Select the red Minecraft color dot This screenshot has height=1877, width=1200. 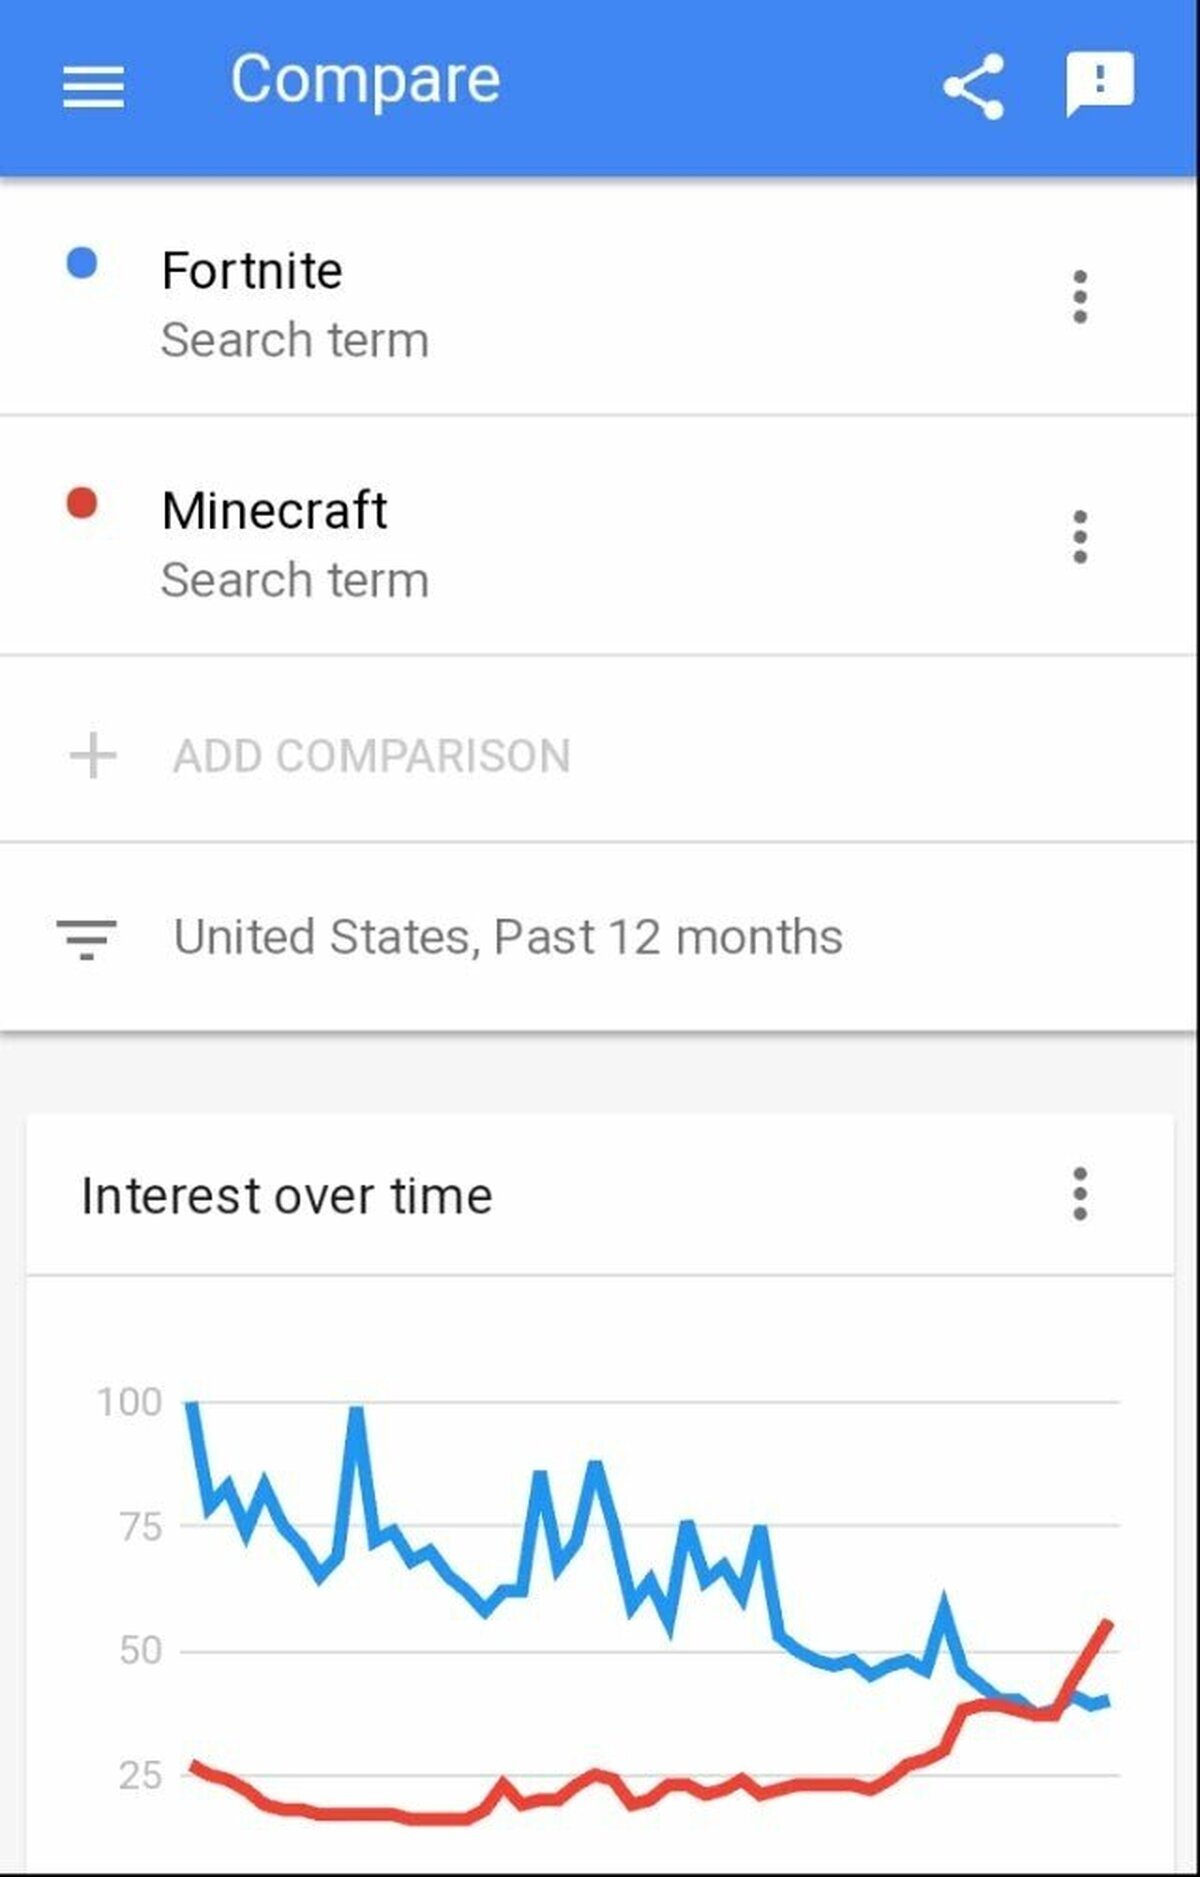(x=81, y=503)
